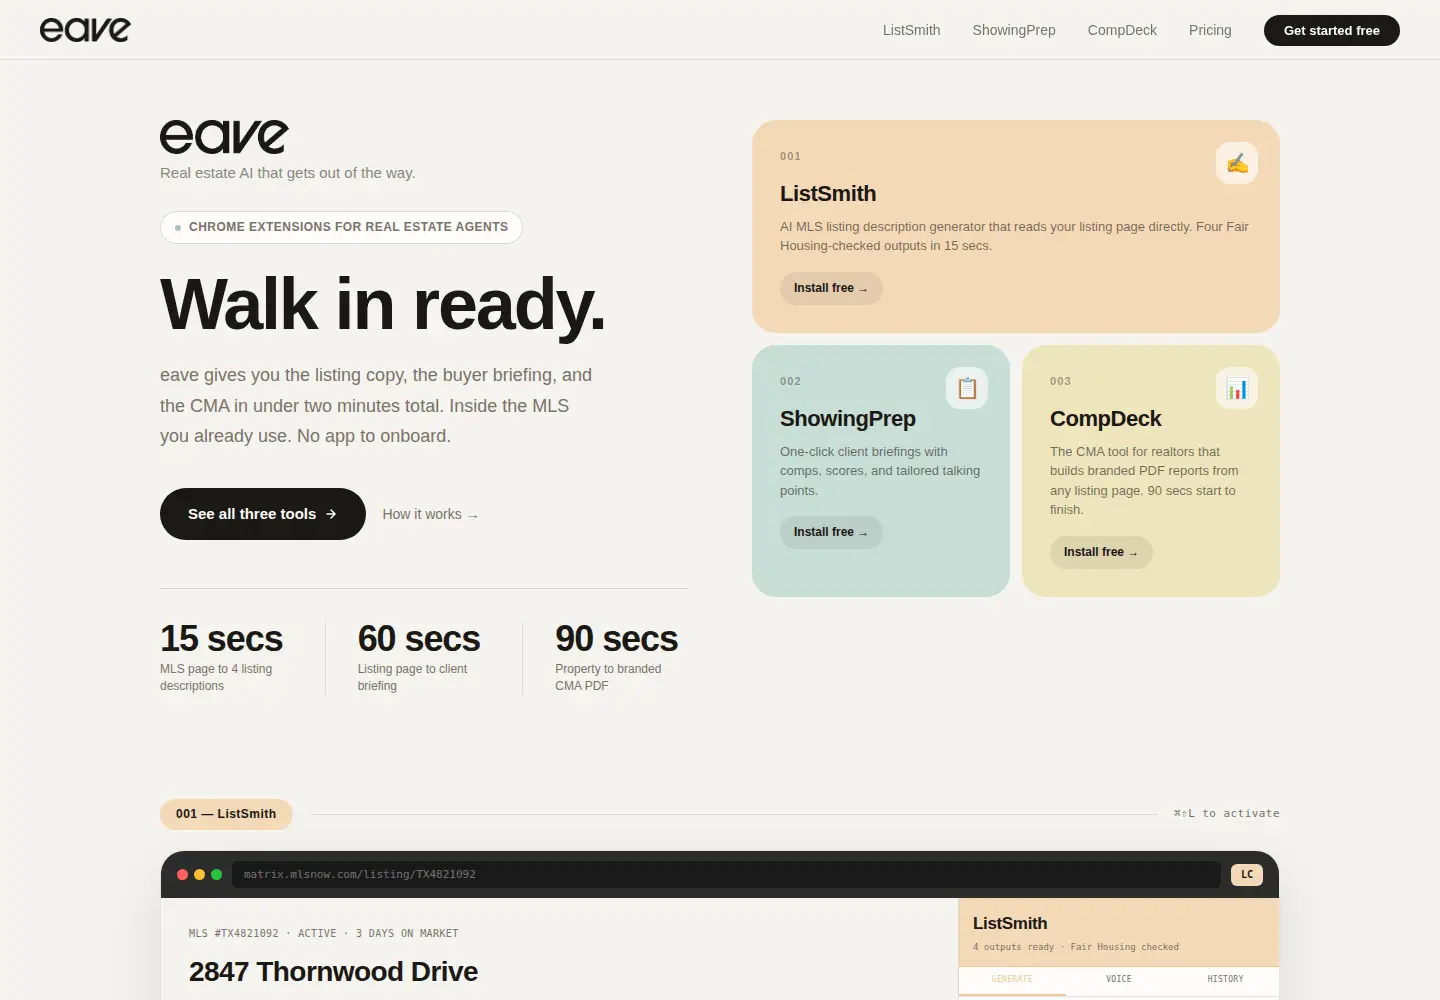Click the ListSmith panel header title
Screen dimensions: 1440x1000
1010,923
